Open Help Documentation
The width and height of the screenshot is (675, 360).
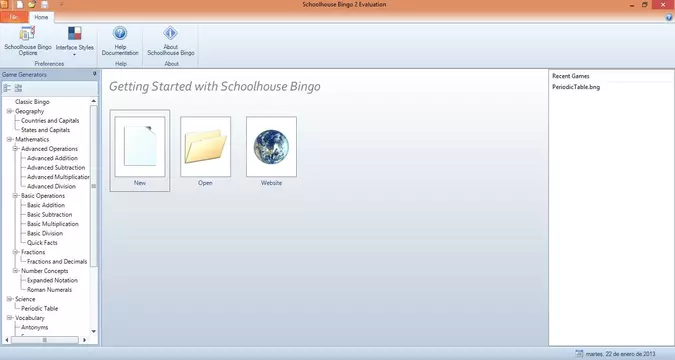(x=120, y=40)
